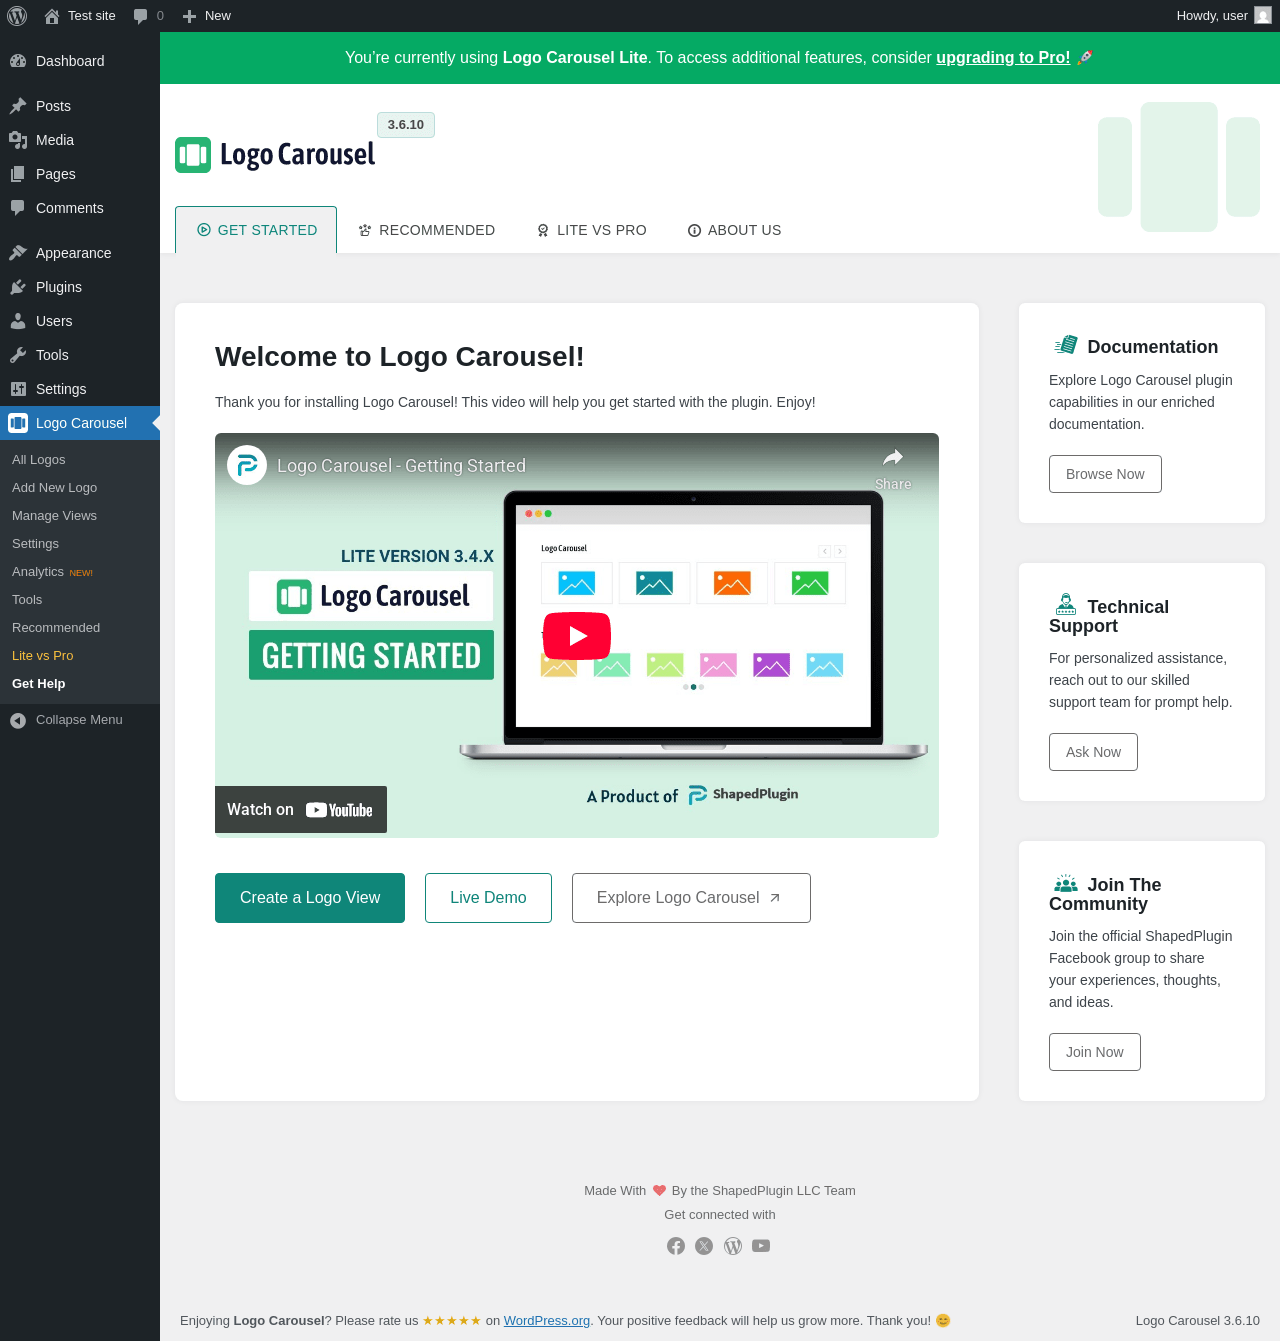Open the Lite vs Pro submenu link
Screen dimensions: 1280x1341
click(x=80, y=656)
